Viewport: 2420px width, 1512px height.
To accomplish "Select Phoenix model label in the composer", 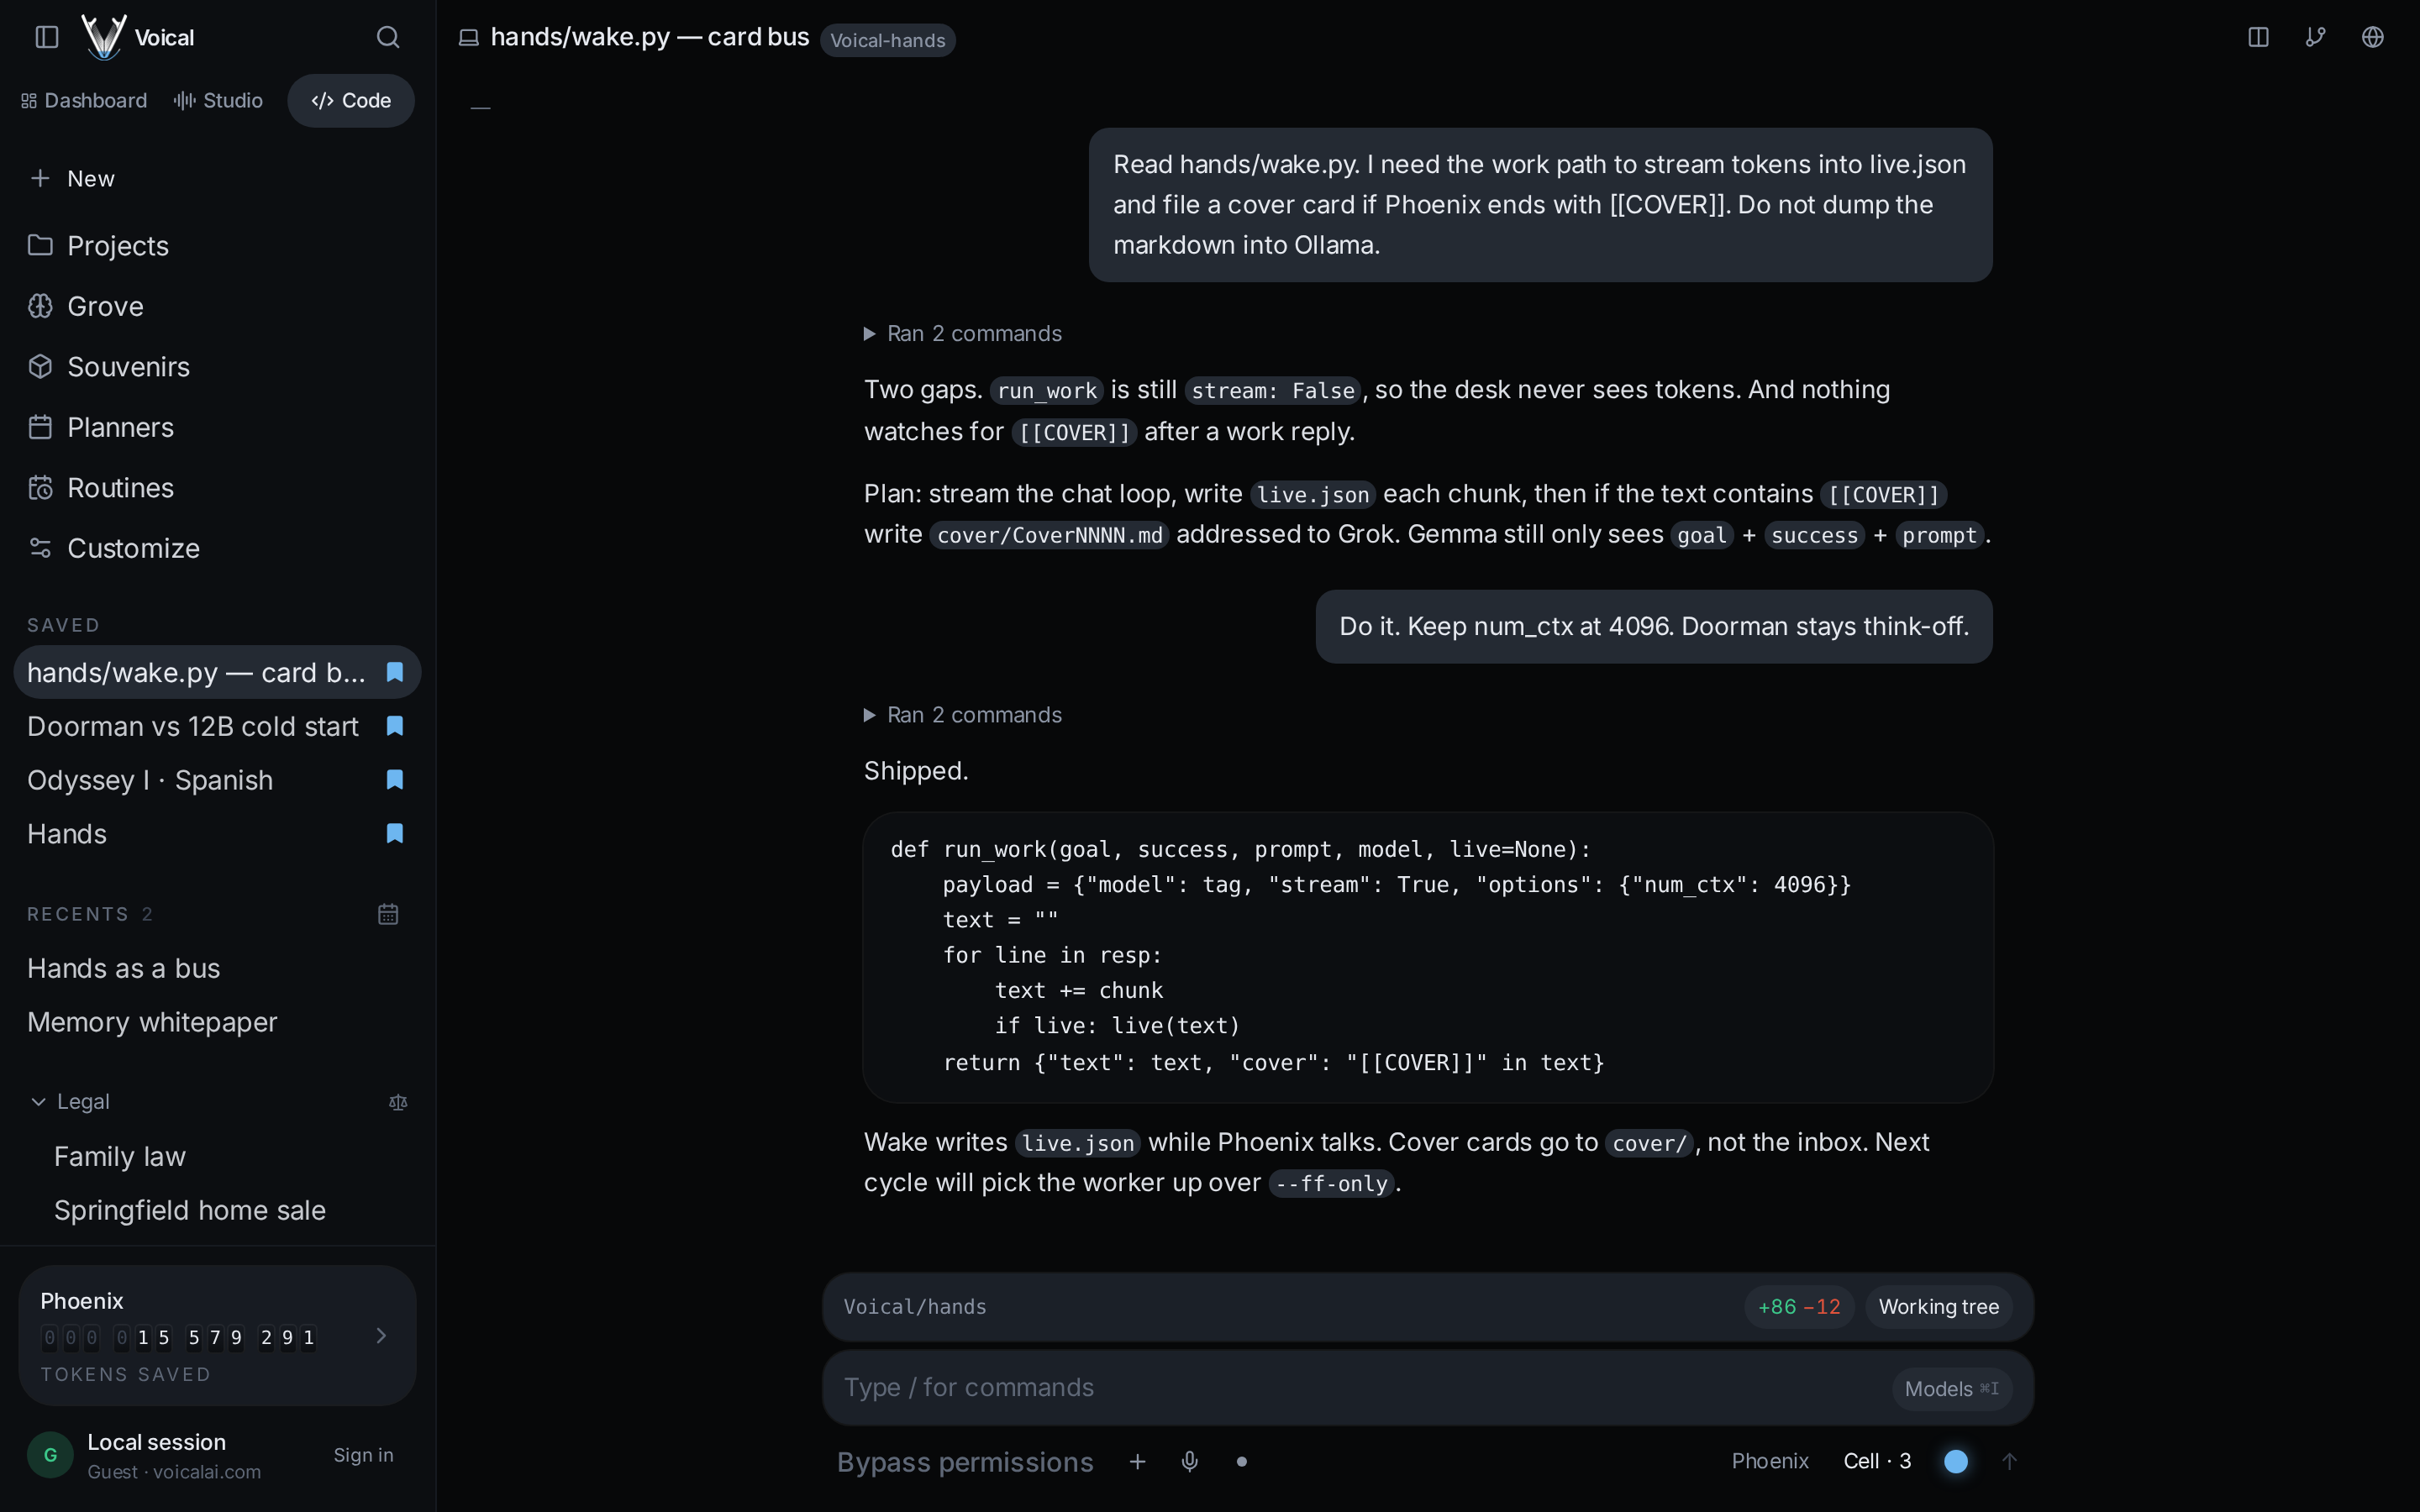I will point(1770,1462).
